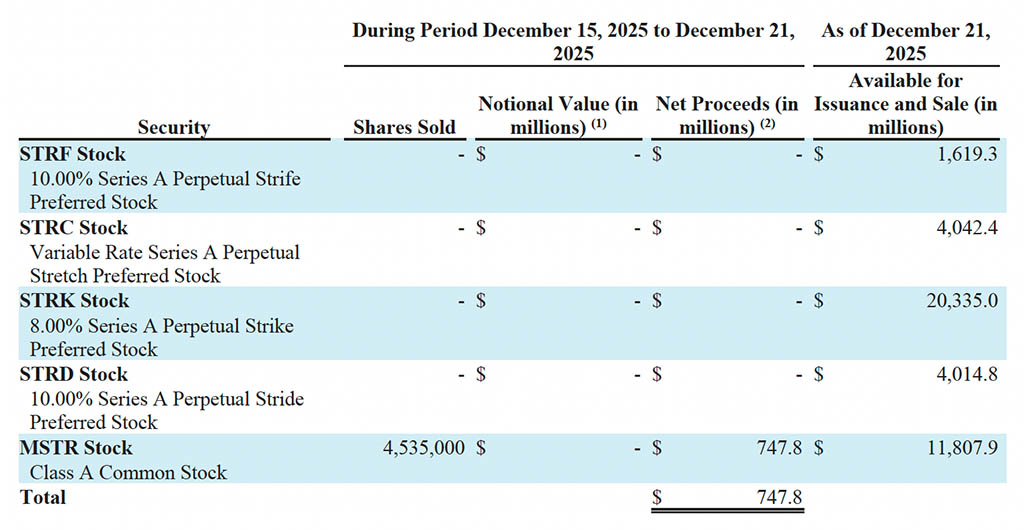Click the STRC Stock row label

pyautogui.click(x=75, y=228)
